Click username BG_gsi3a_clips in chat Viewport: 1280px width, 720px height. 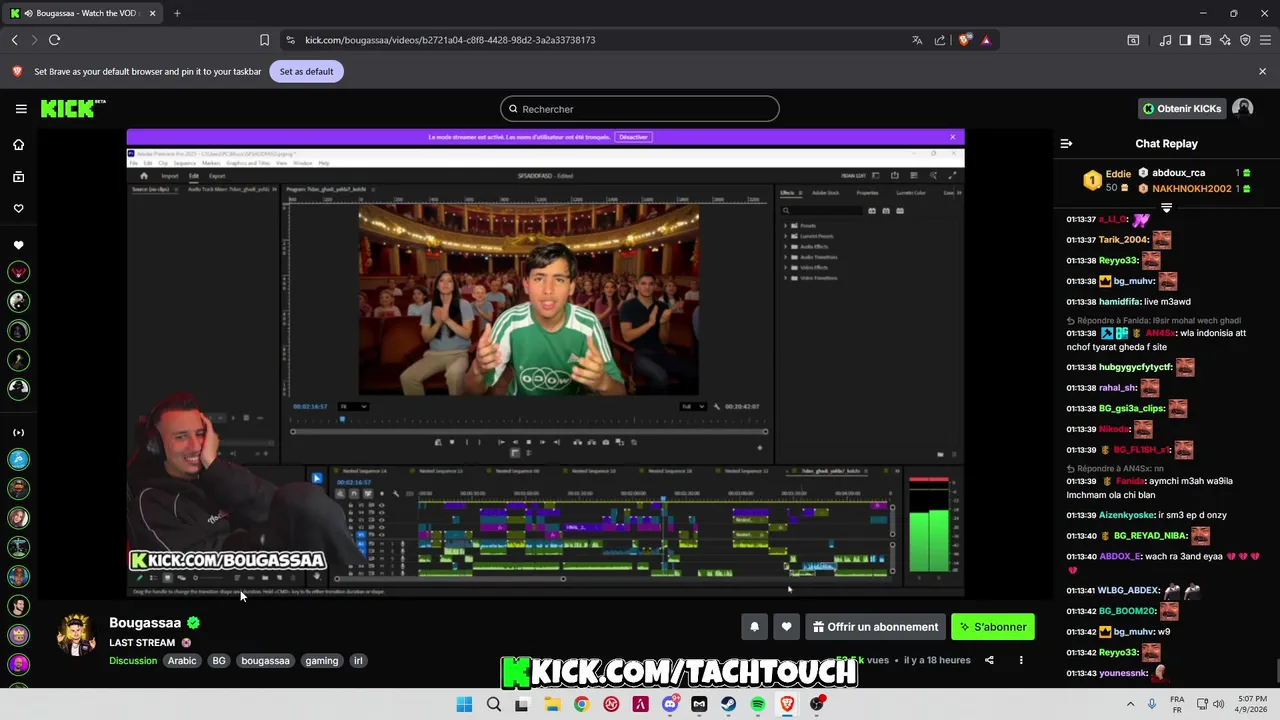point(1131,409)
